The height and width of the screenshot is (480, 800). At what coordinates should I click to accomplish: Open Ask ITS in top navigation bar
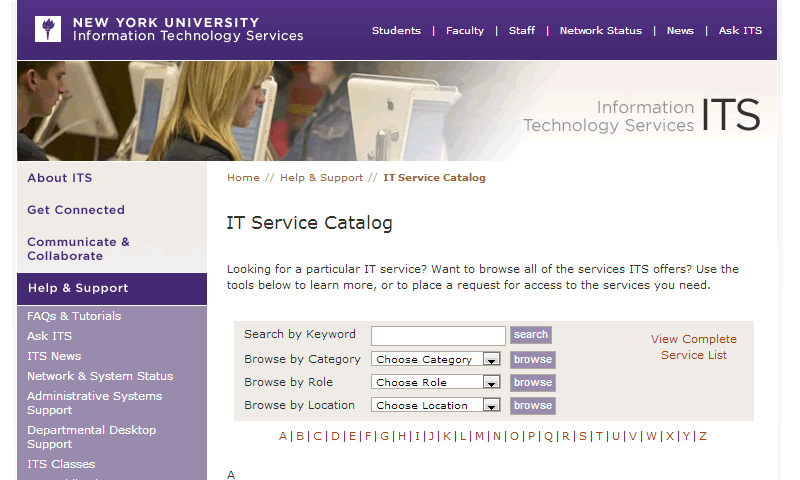[x=740, y=31]
